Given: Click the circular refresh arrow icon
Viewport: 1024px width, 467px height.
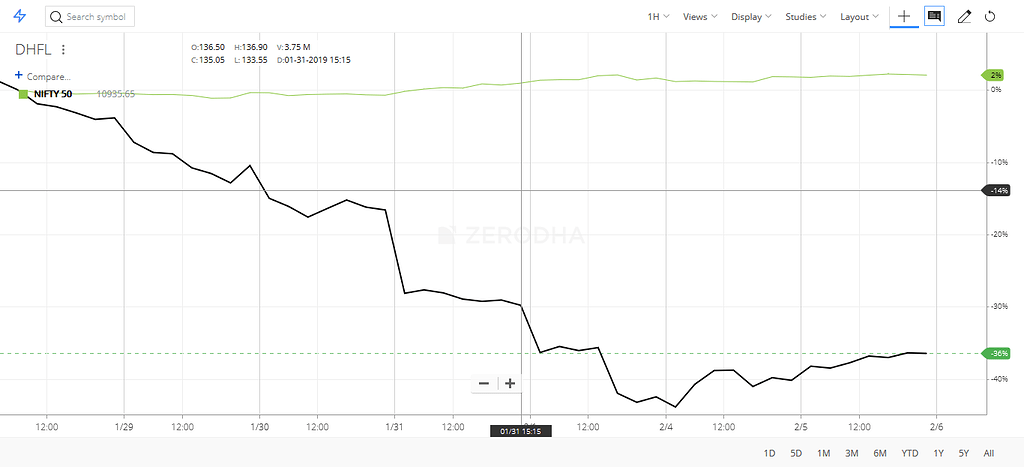Looking at the screenshot, I should (x=990, y=17).
